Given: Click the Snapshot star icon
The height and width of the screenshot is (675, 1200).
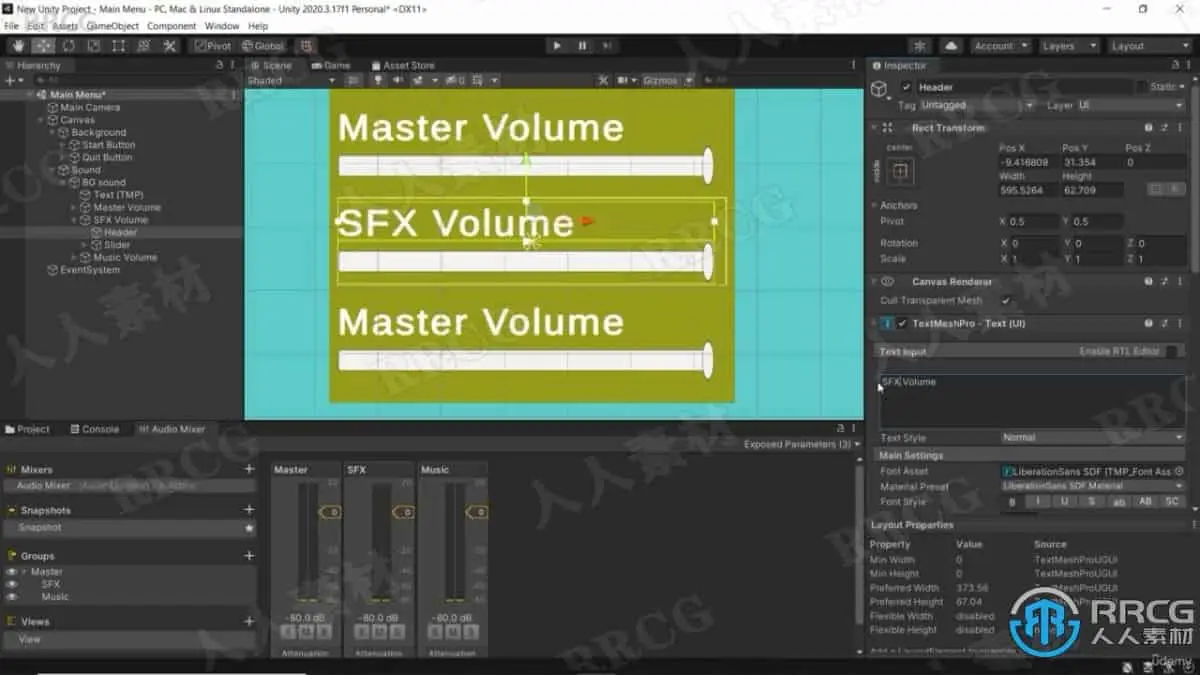Looking at the screenshot, I should pos(249,527).
